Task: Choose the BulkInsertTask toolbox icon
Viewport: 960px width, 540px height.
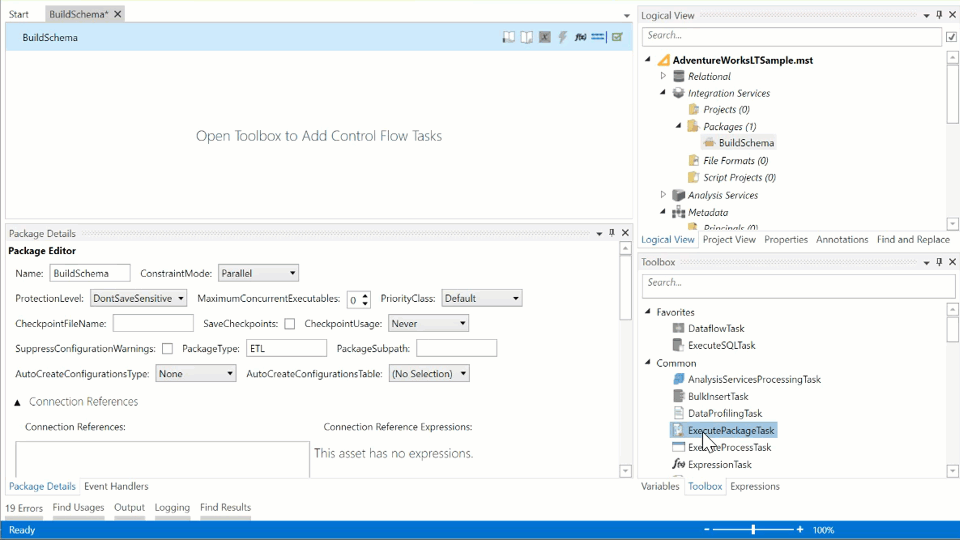Action: (678, 396)
